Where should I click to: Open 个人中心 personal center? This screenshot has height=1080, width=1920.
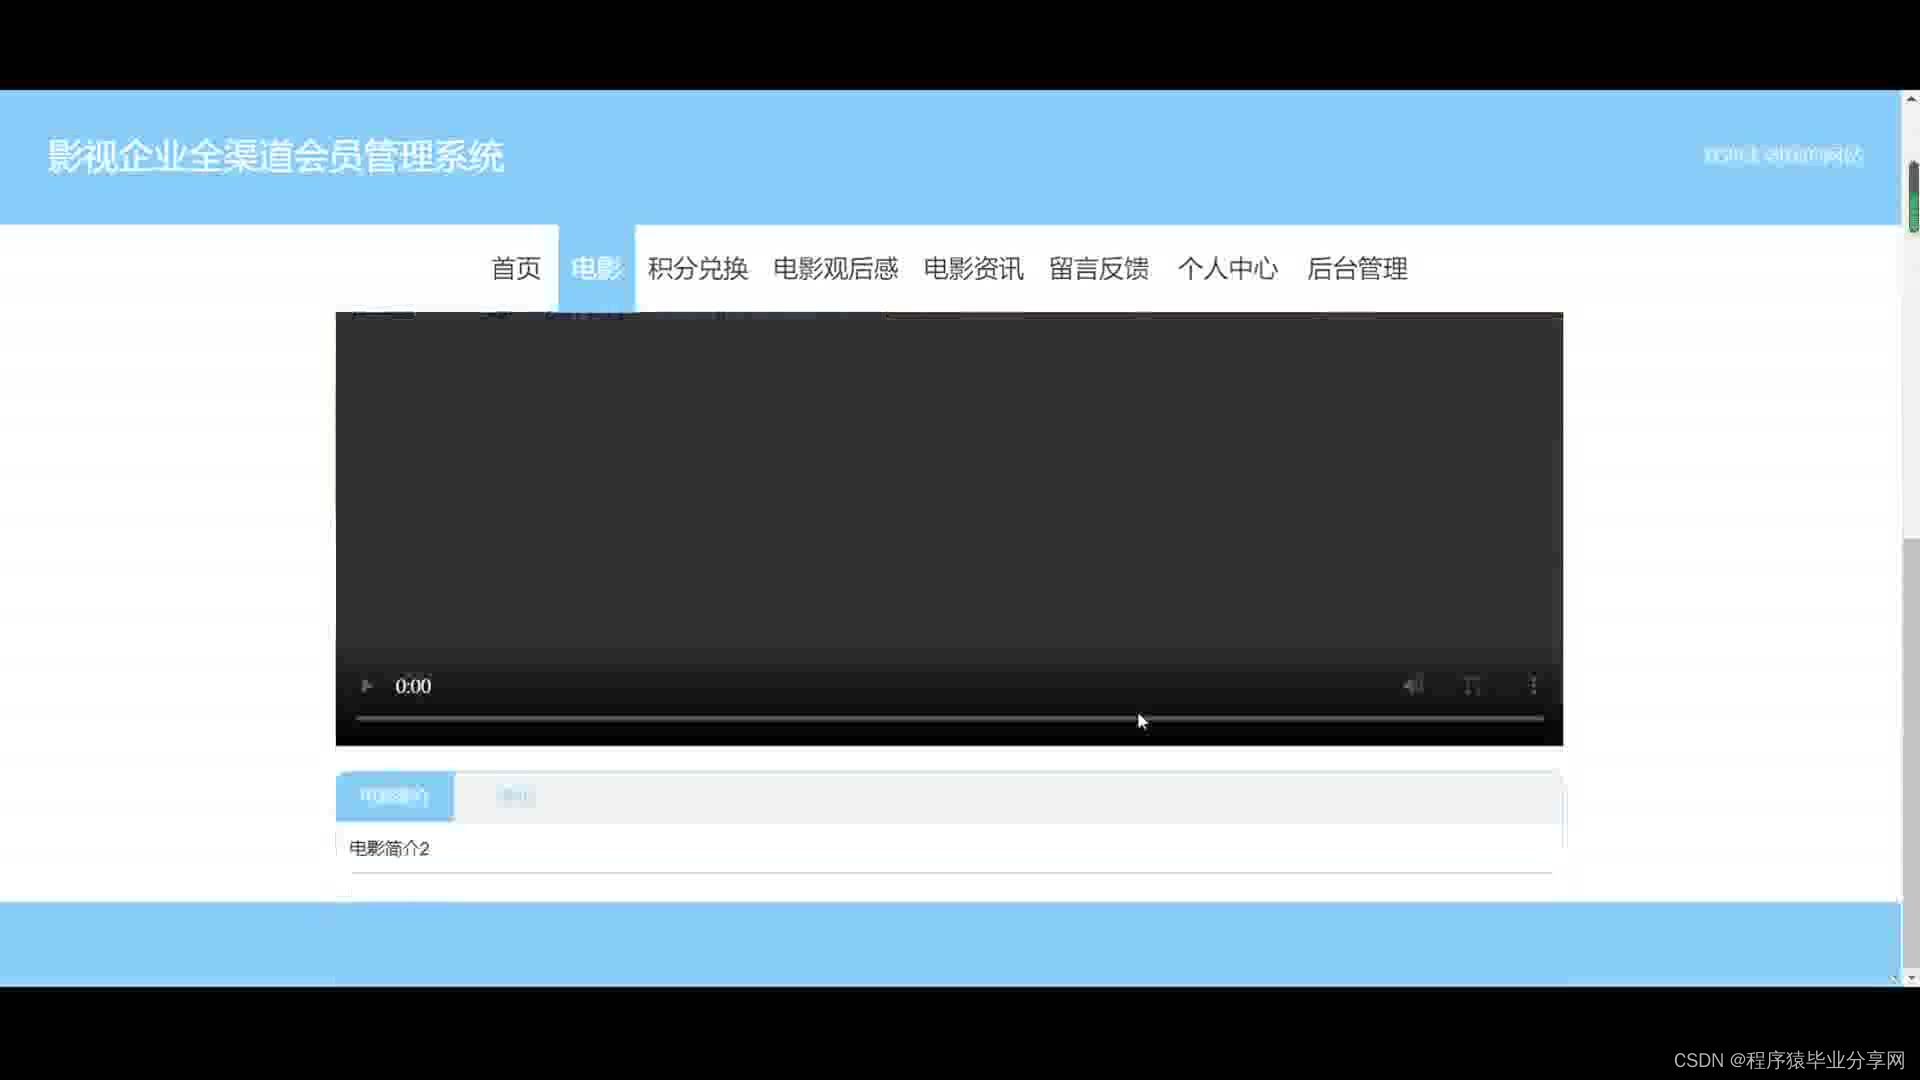[1227, 269]
